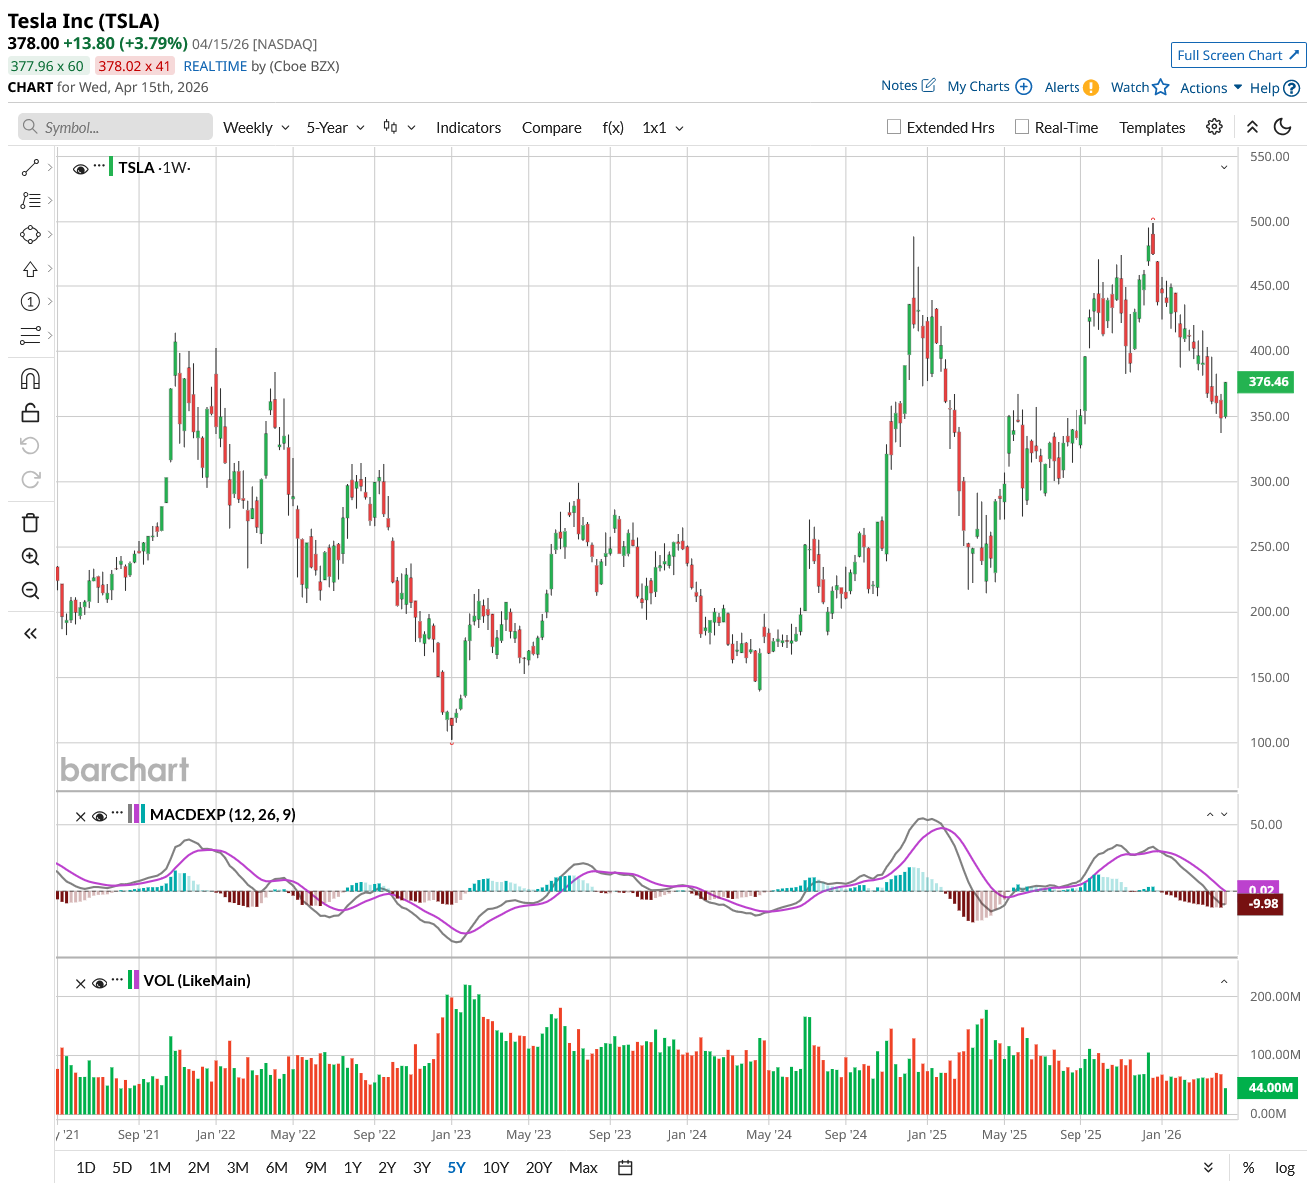Expand the 5-Year period dropdown

click(335, 128)
